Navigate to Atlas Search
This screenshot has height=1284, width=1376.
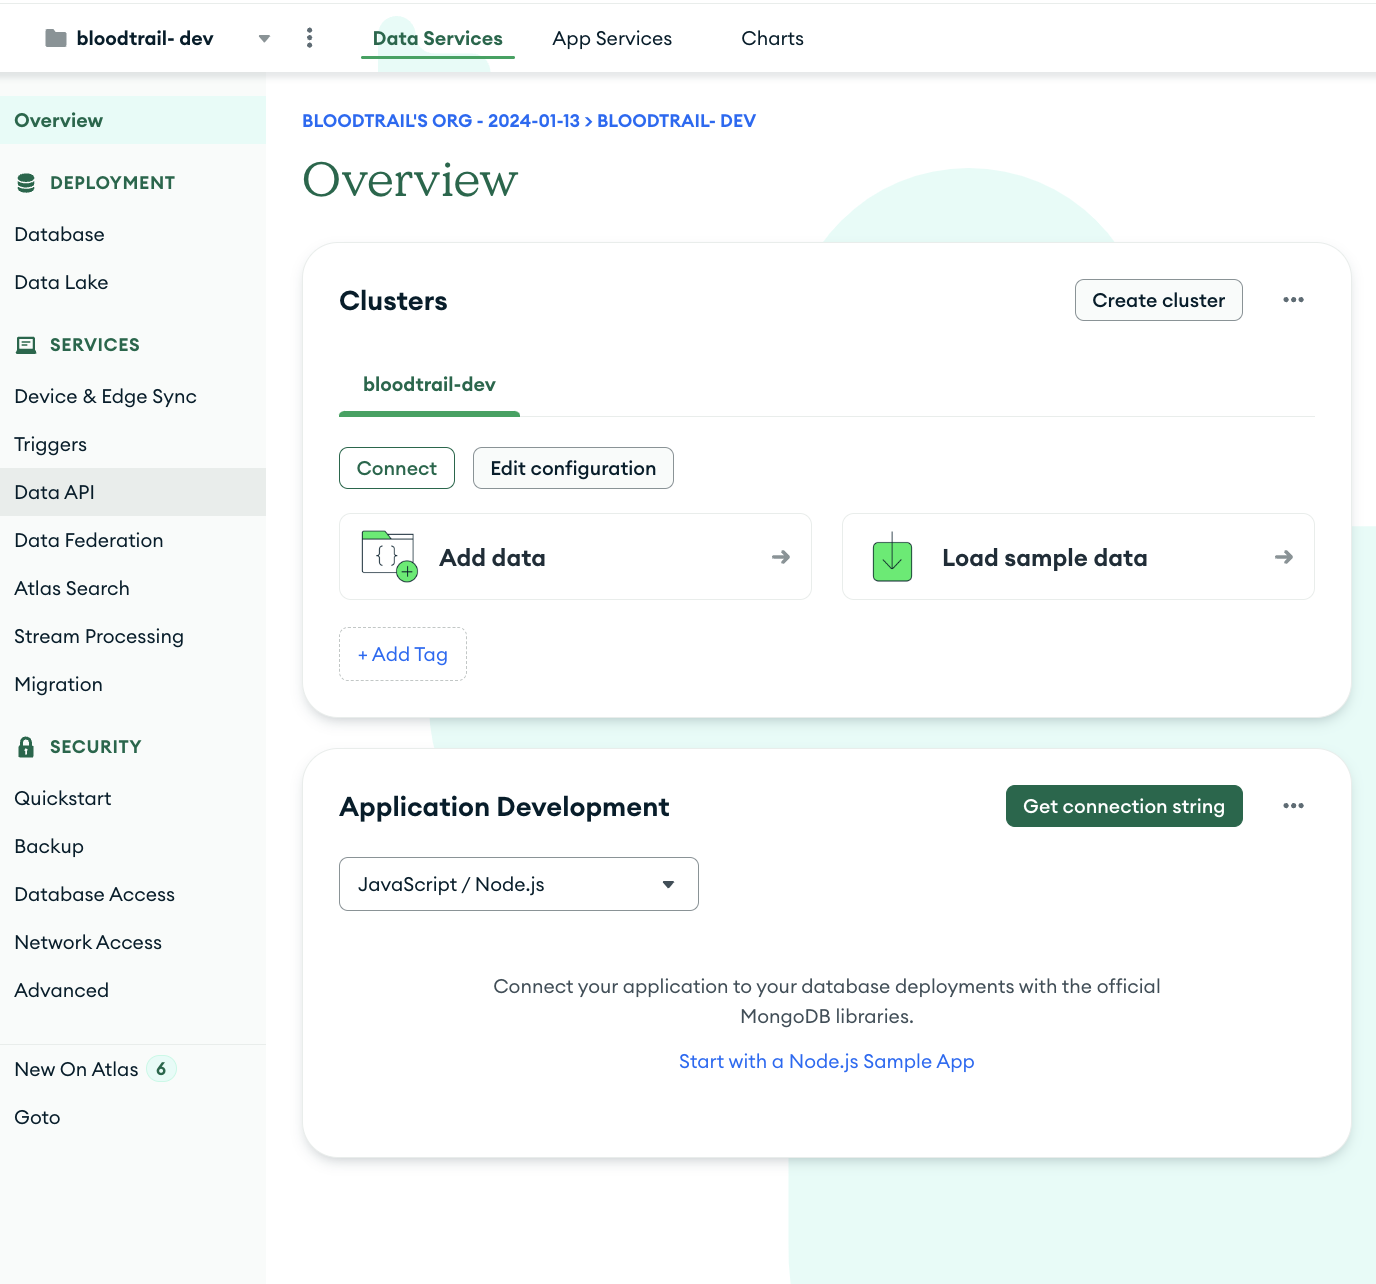click(72, 588)
